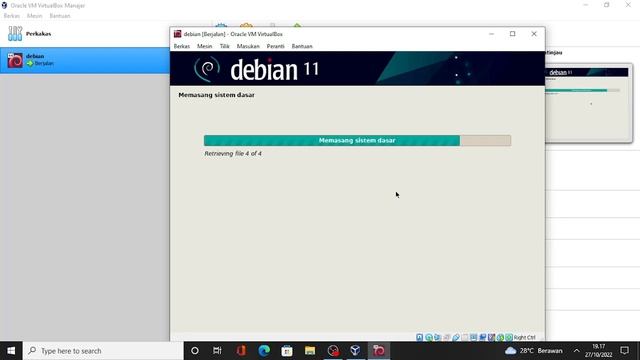Click the CPU virtualization icon in VM status bar
640x360 pixels.
(x=491, y=337)
